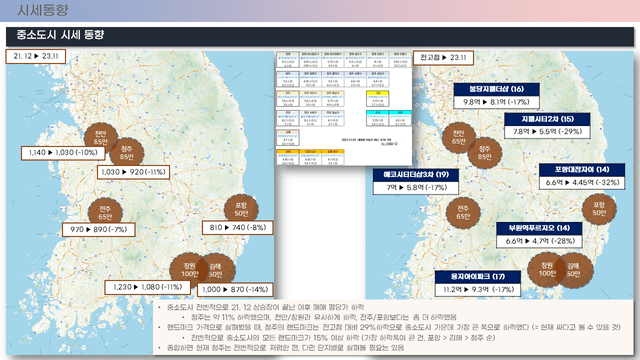
Task: Click the 용지아이파크 (17) label
Action: click(478, 277)
